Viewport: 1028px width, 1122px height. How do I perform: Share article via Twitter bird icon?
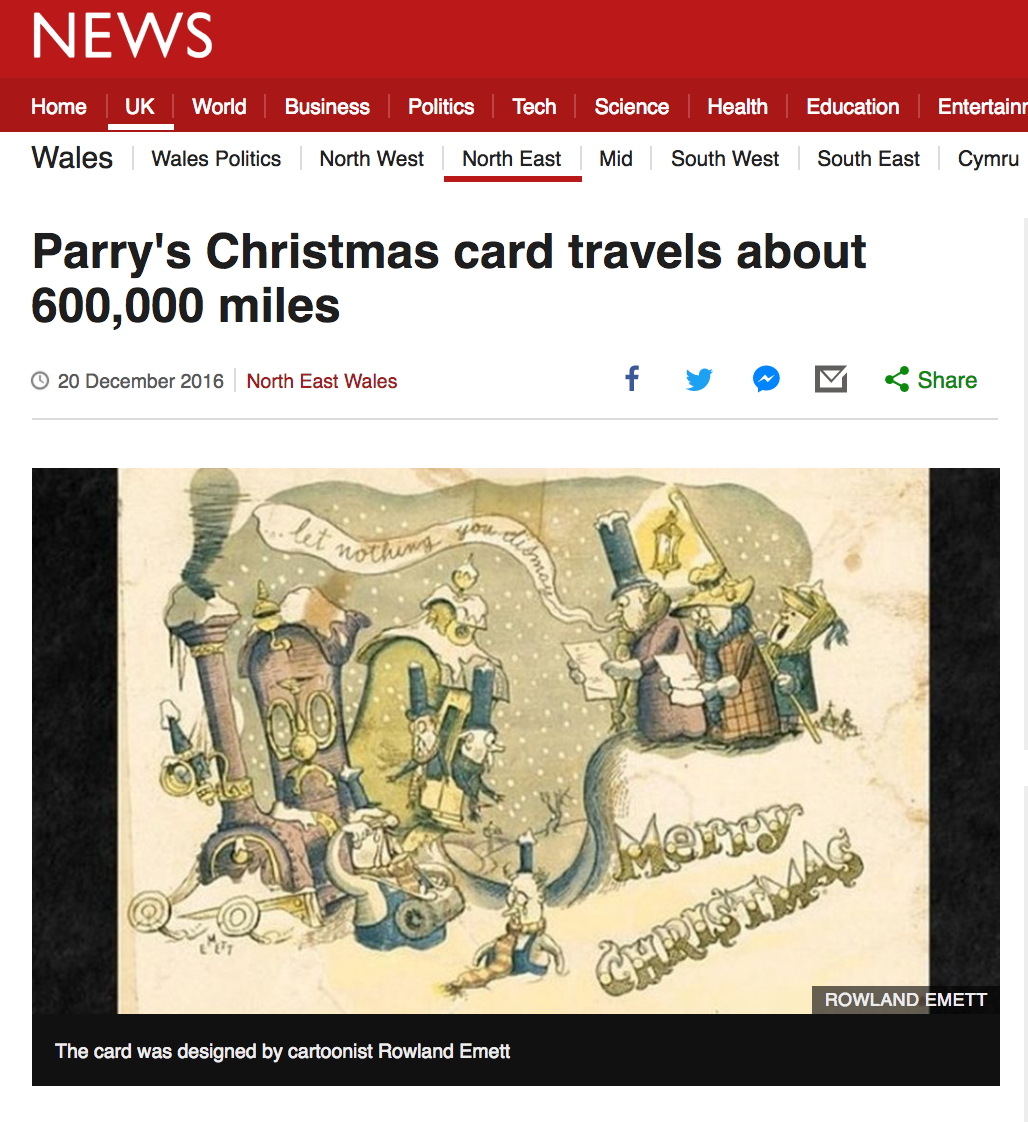[699, 379]
